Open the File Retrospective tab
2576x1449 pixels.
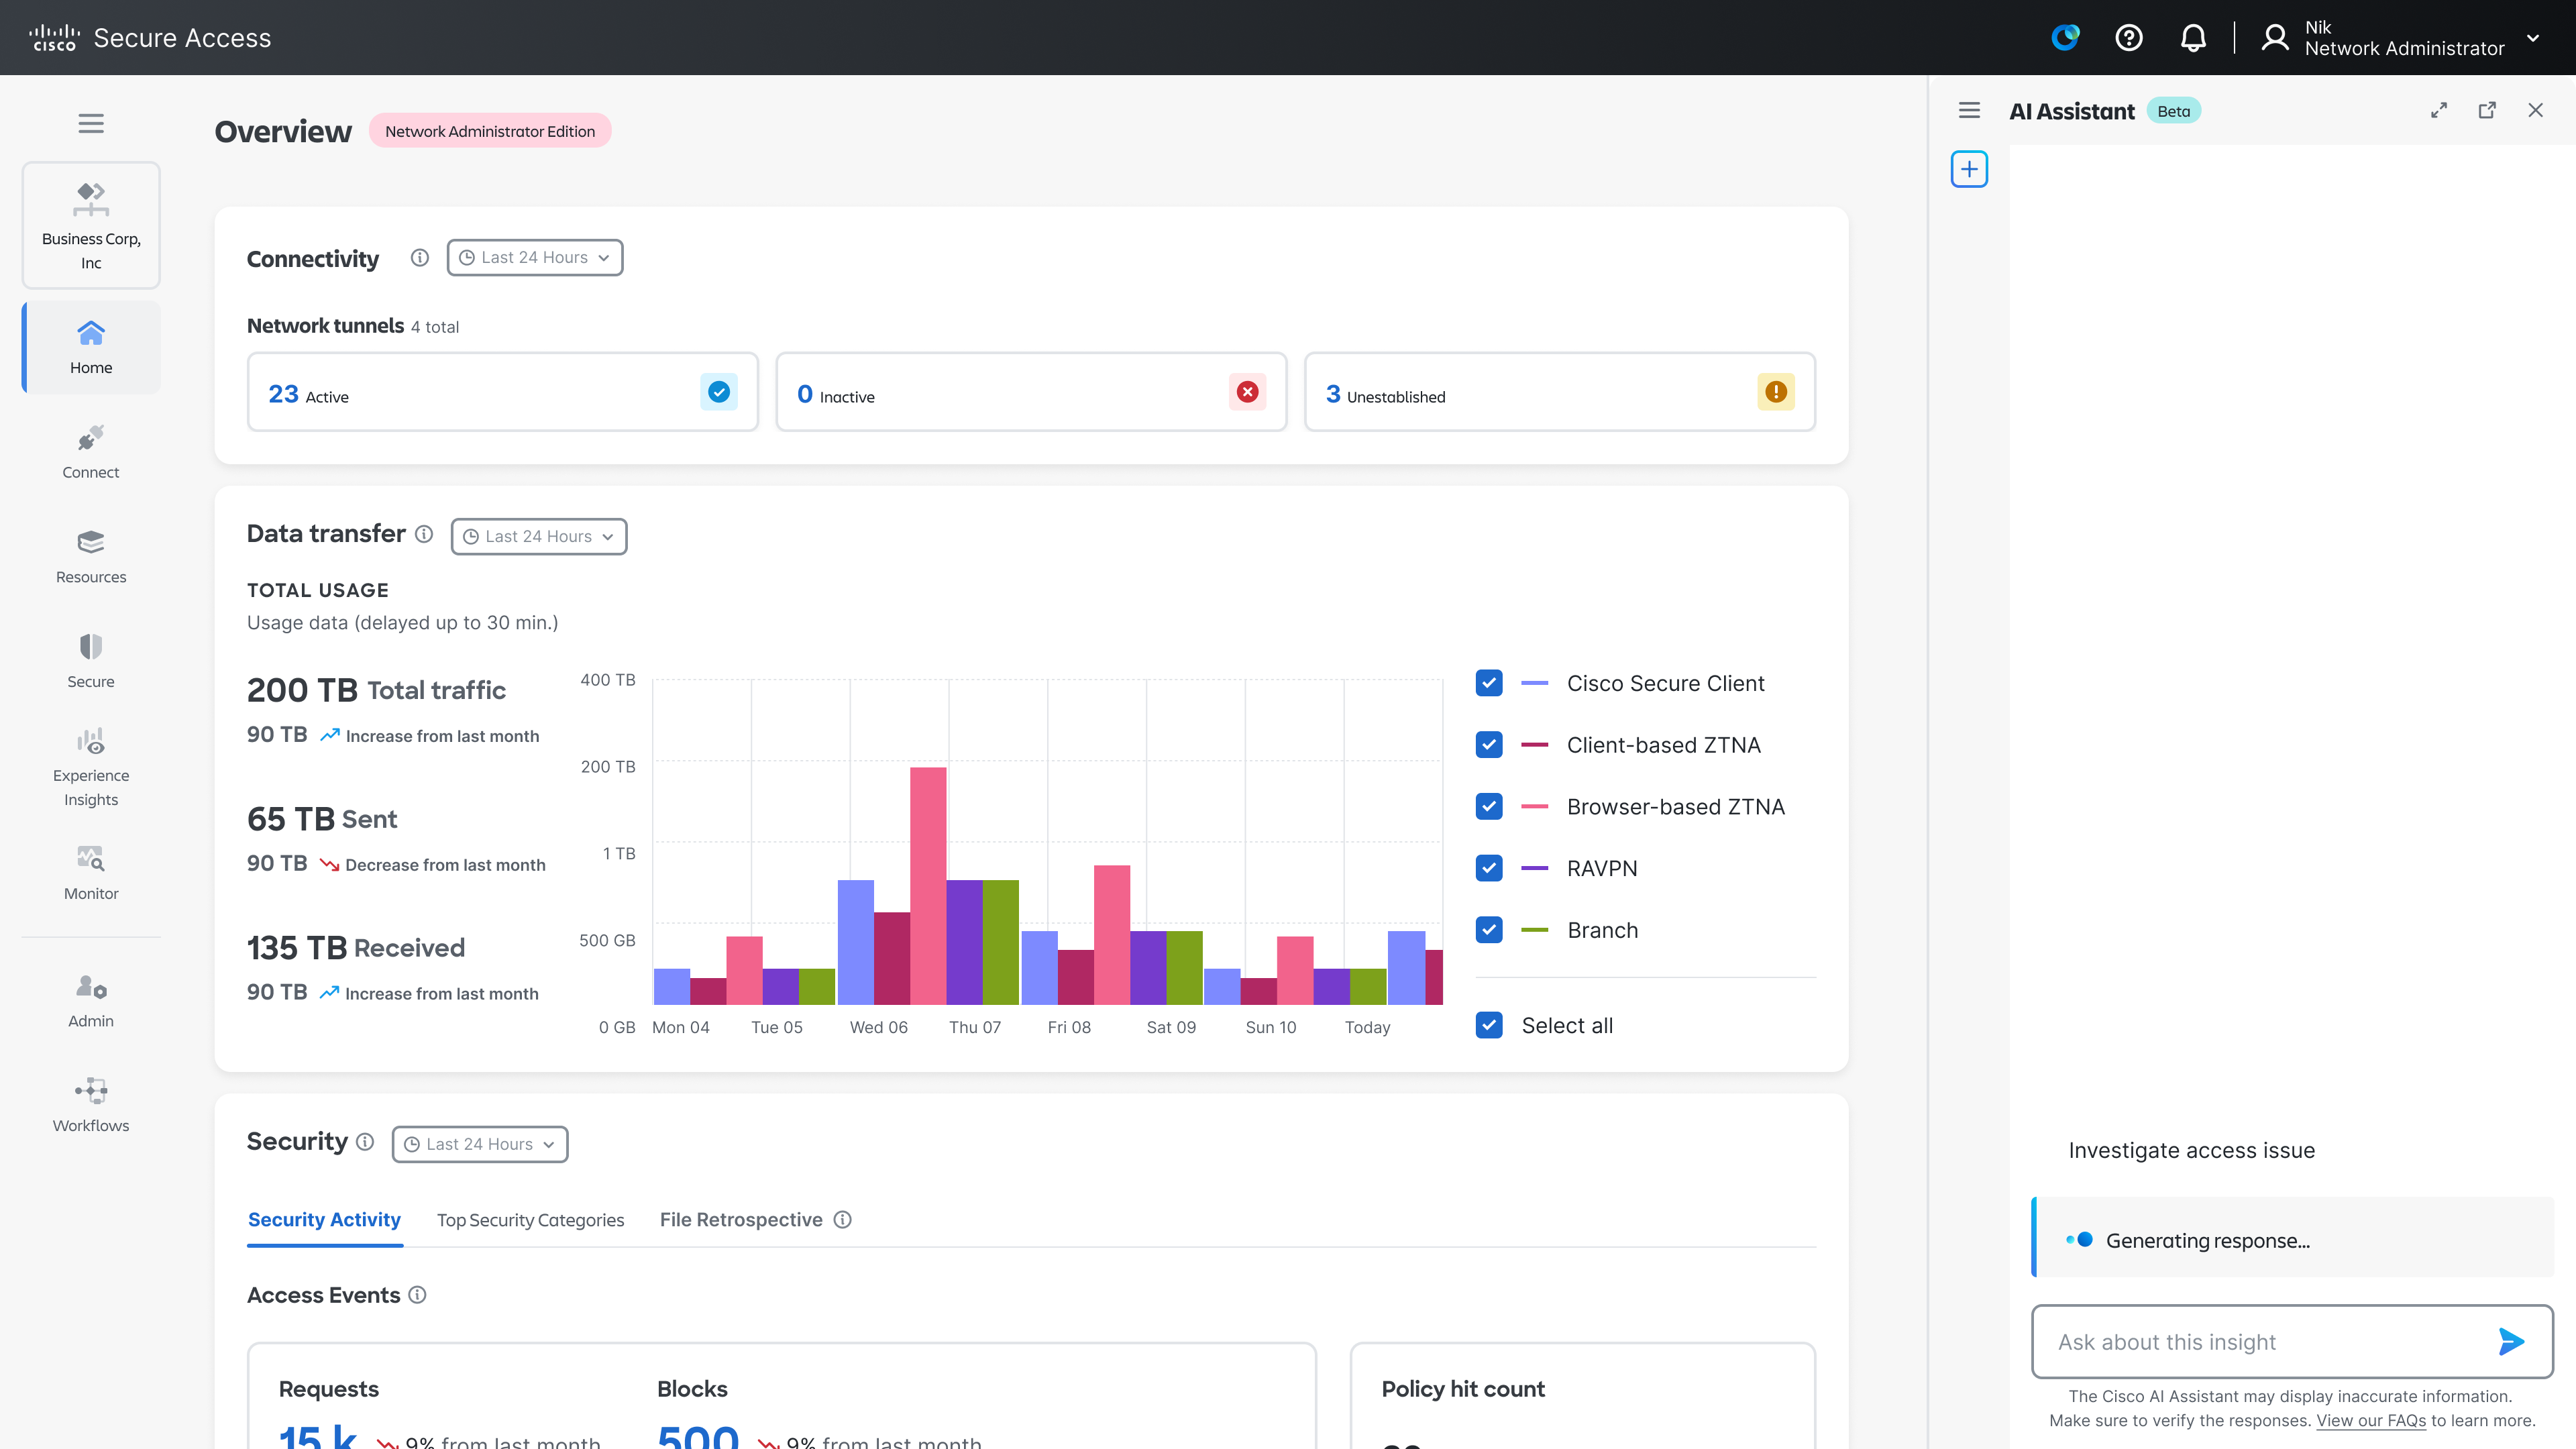click(x=740, y=1220)
